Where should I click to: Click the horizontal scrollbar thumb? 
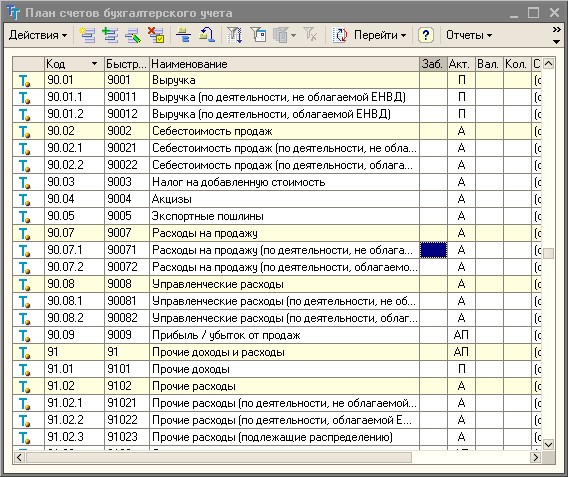219,457
